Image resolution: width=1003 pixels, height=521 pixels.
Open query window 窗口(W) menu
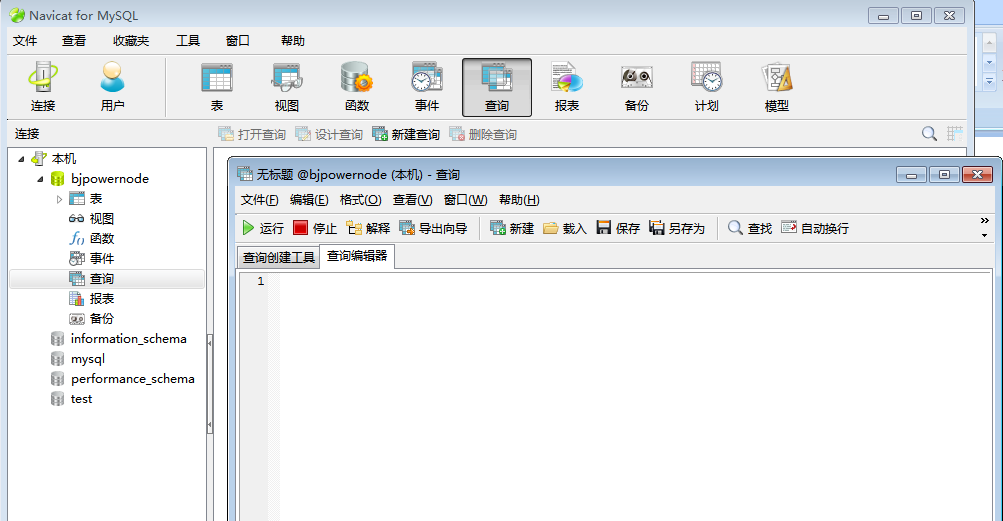pyautogui.click(x=465, y=200)
